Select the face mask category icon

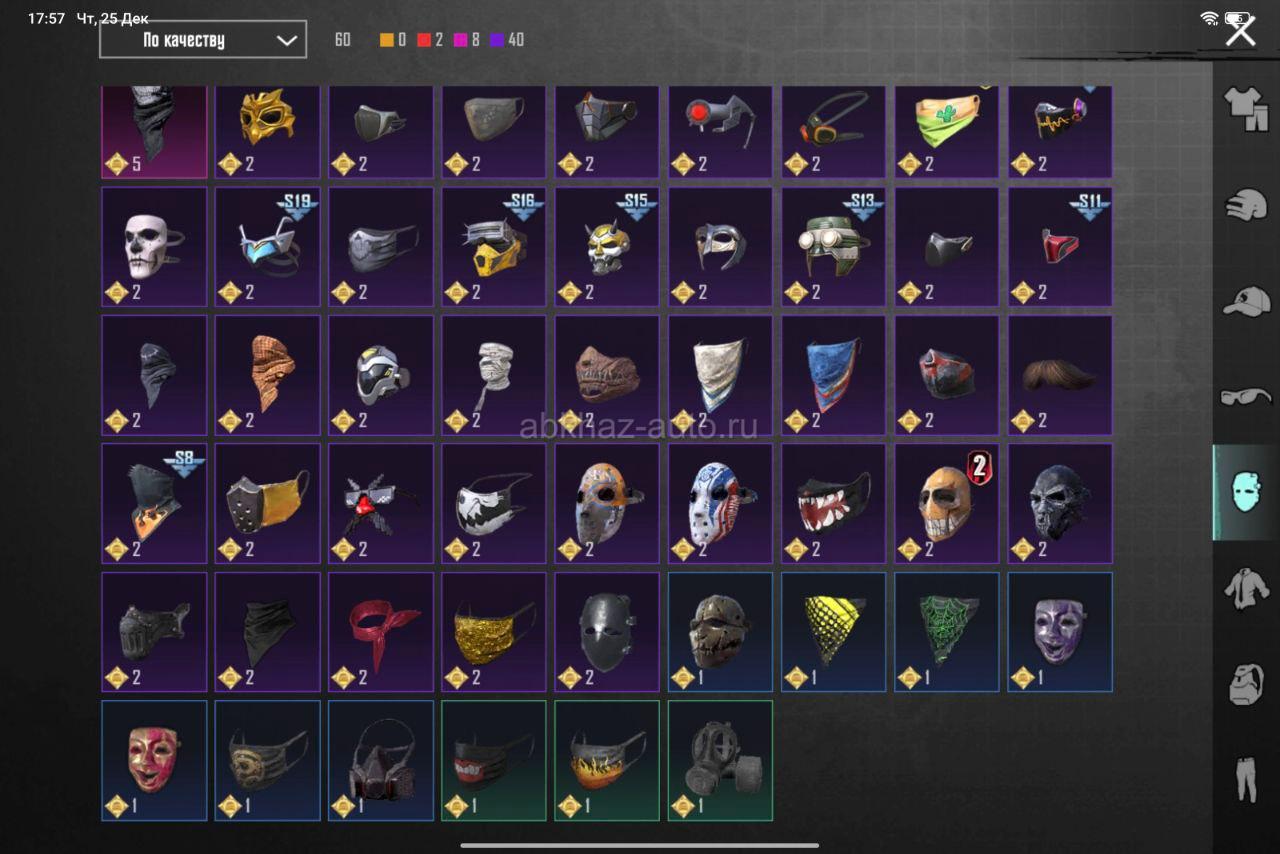[x=1246, y=492]
